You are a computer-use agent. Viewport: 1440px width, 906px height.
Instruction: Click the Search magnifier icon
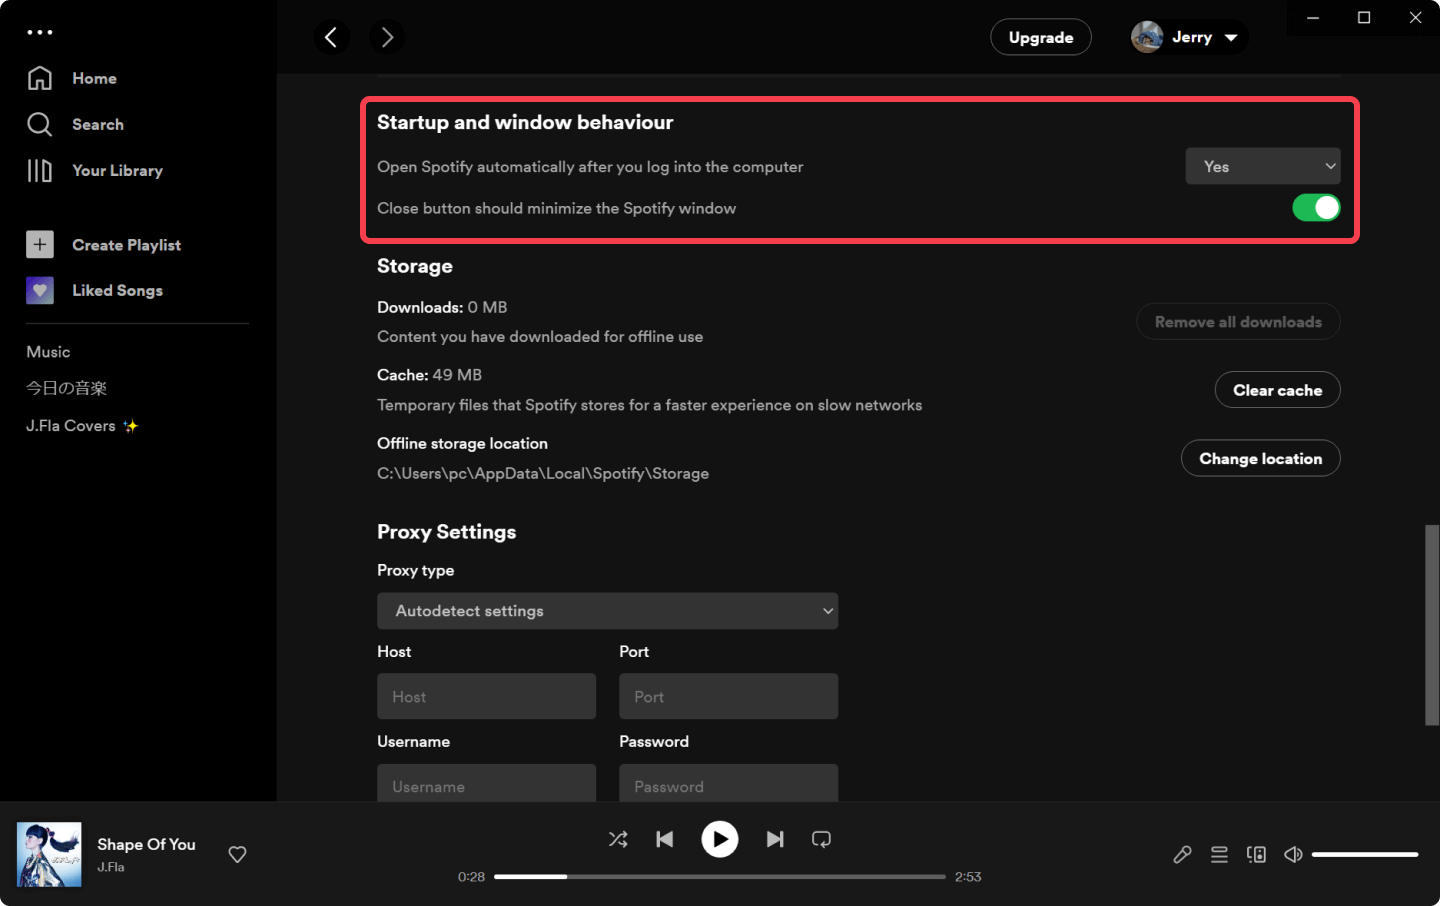click(x=40, y=124)
